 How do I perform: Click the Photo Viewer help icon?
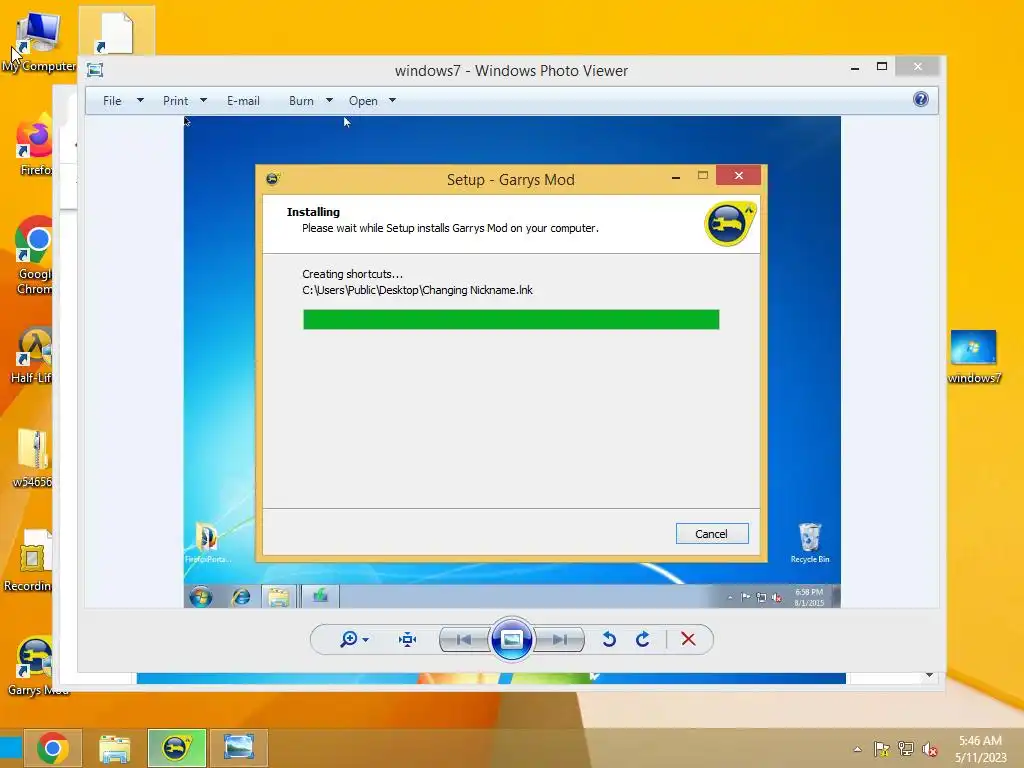pyautogui.click(x=921, y=99)
